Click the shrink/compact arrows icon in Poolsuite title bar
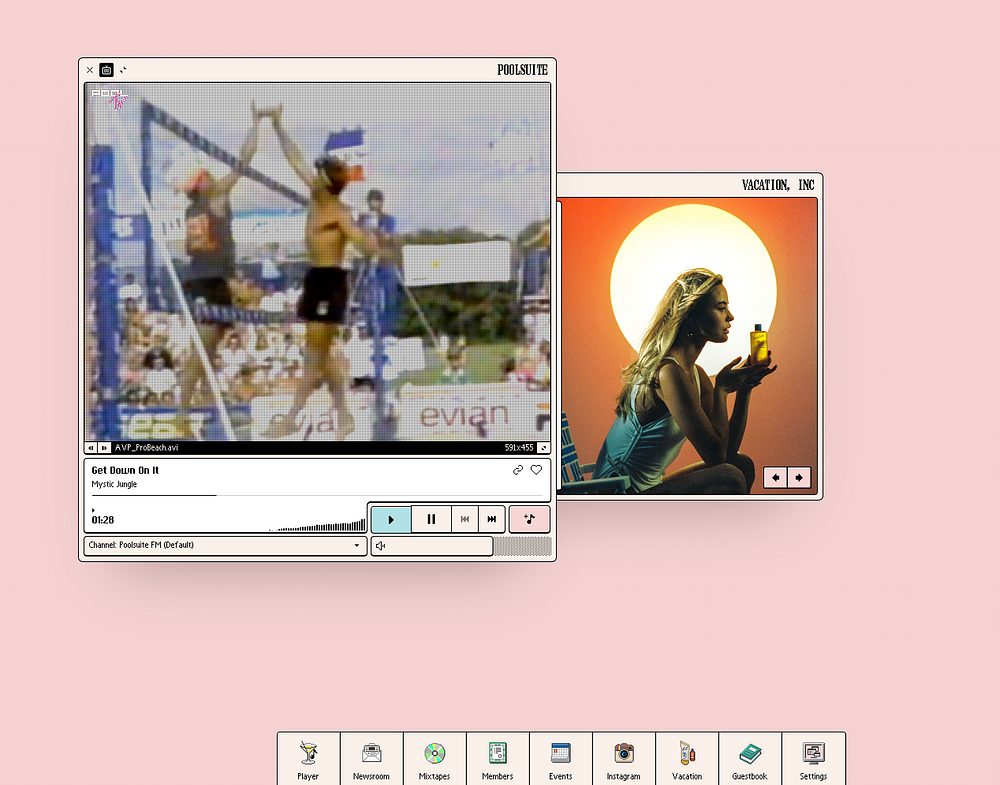 [123, 70]
